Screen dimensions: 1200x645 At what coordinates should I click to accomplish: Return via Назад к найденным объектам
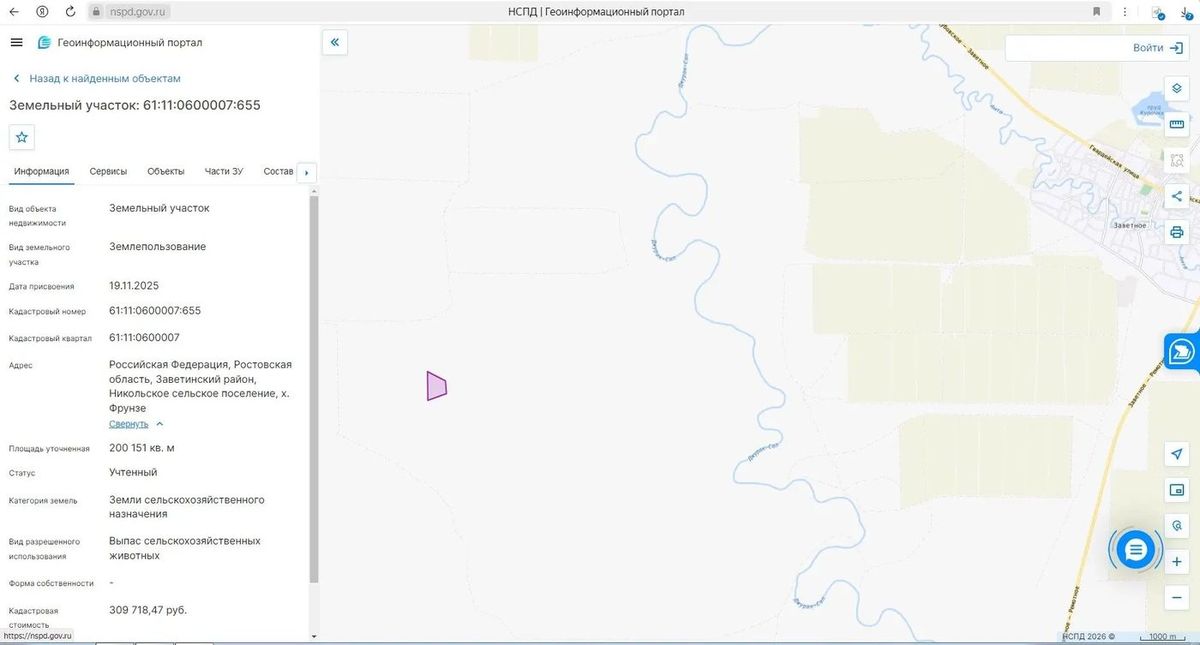(96, 78)
